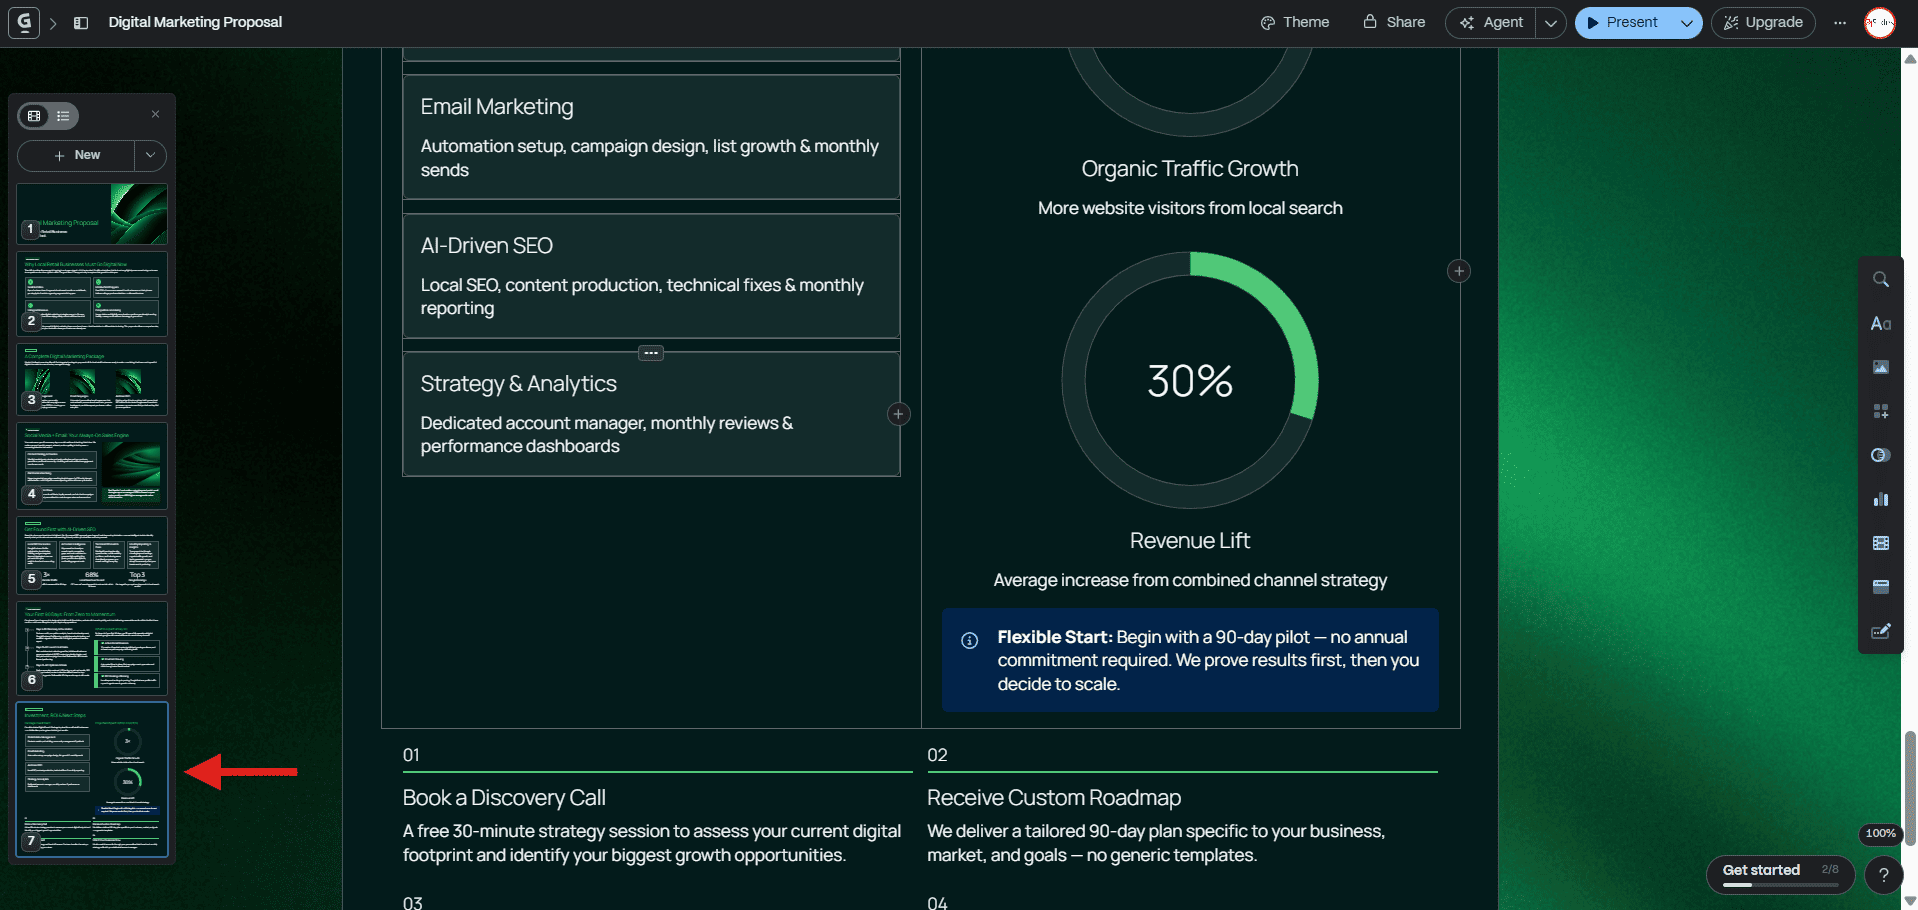Screen dimensions: 1918x910
Task: Open the Share dialog
Action: pyautogui.click(x=1394, y=22)
